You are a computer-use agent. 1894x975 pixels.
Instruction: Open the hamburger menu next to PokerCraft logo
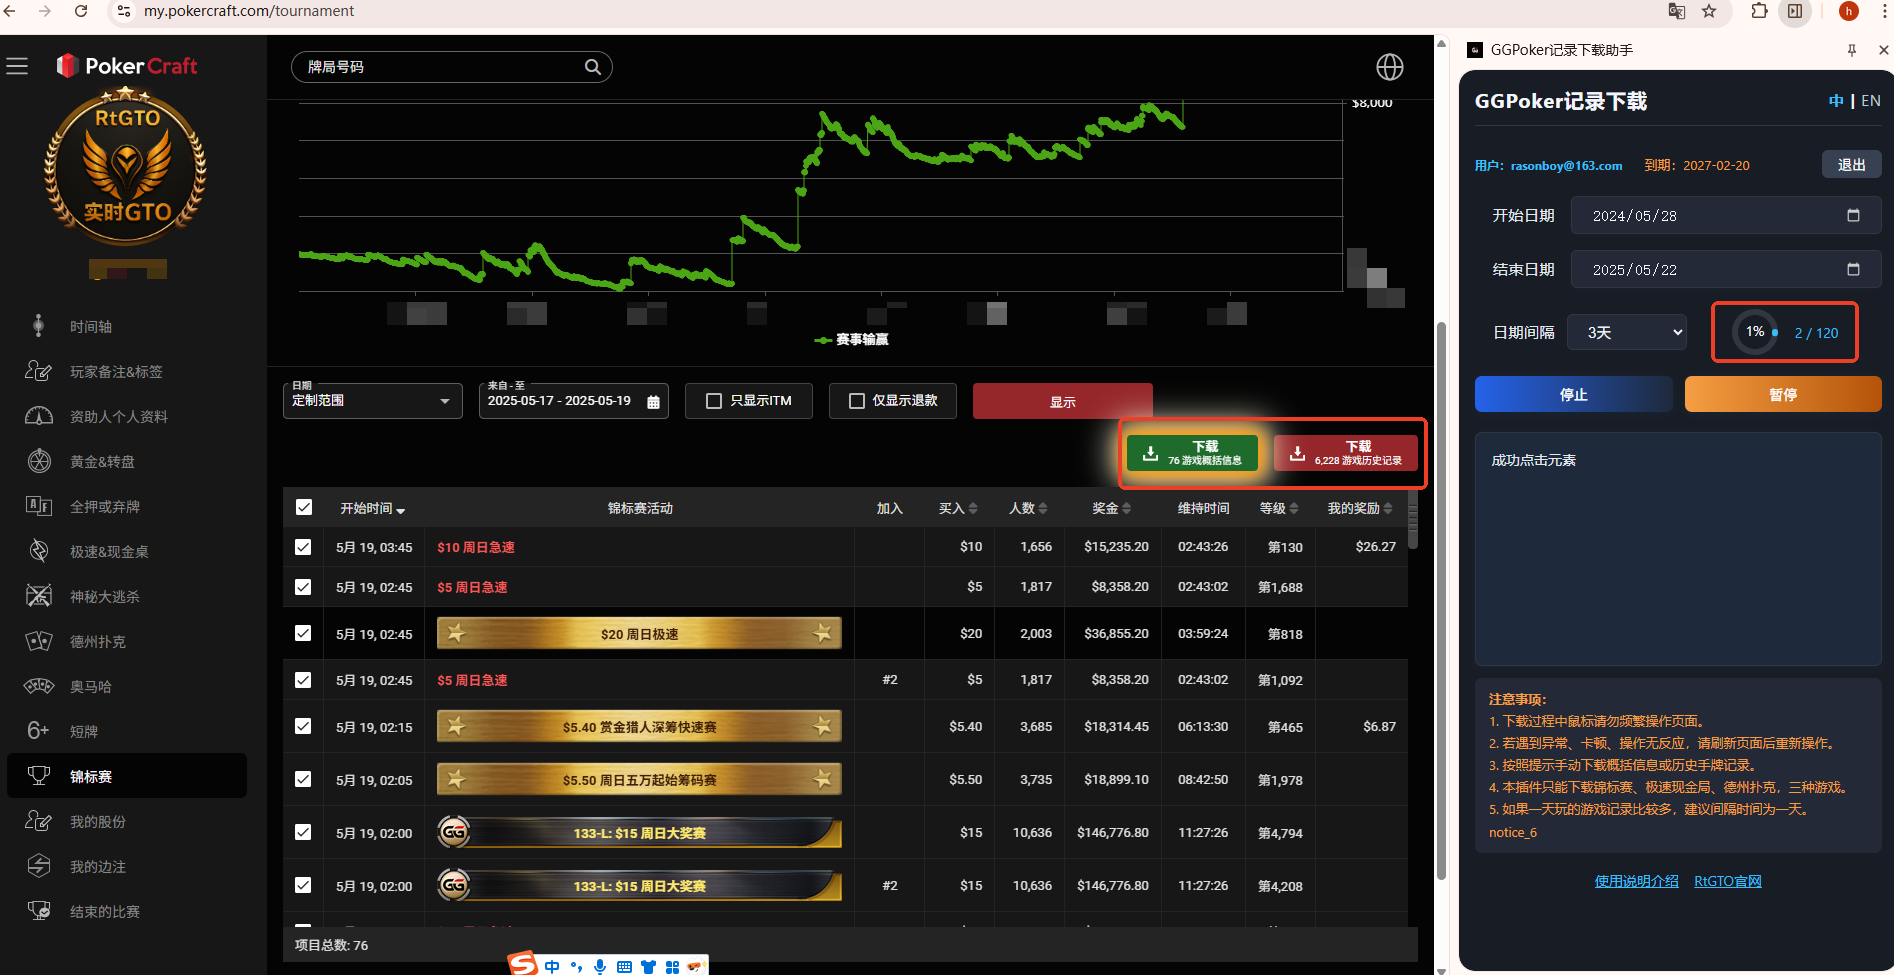point(17,67)
